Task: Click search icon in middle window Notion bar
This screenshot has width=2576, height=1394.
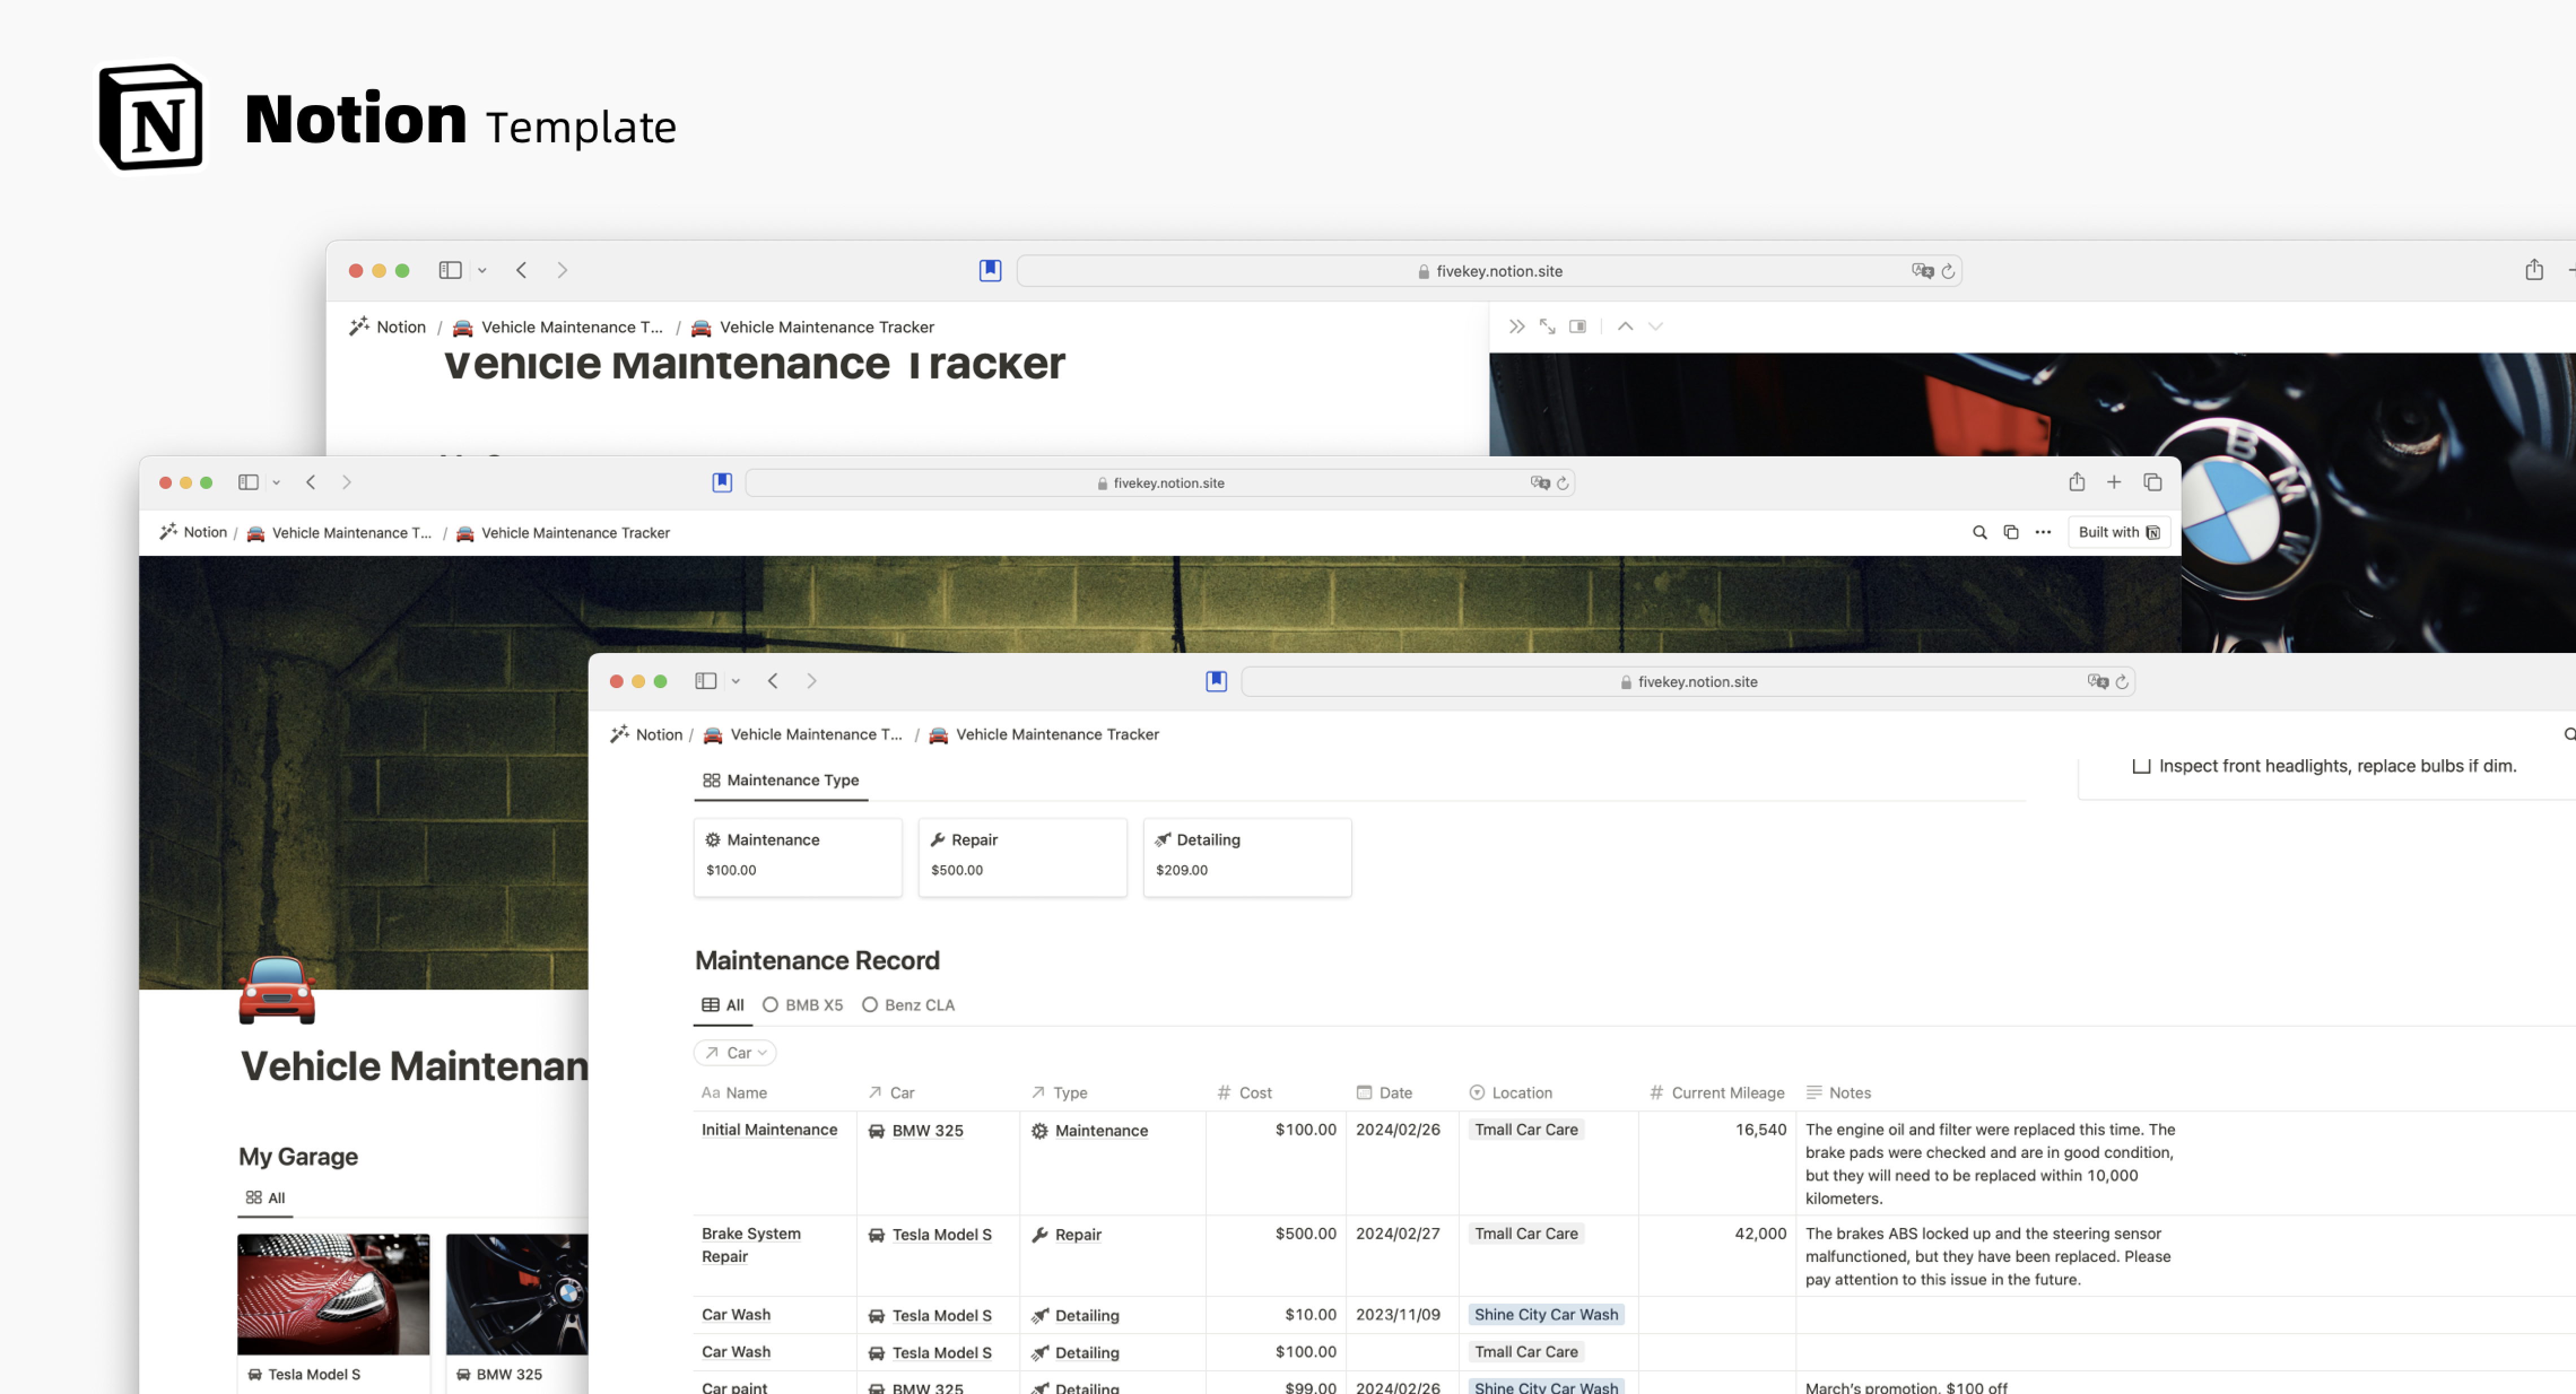Action: click(x=1979, y=532)
